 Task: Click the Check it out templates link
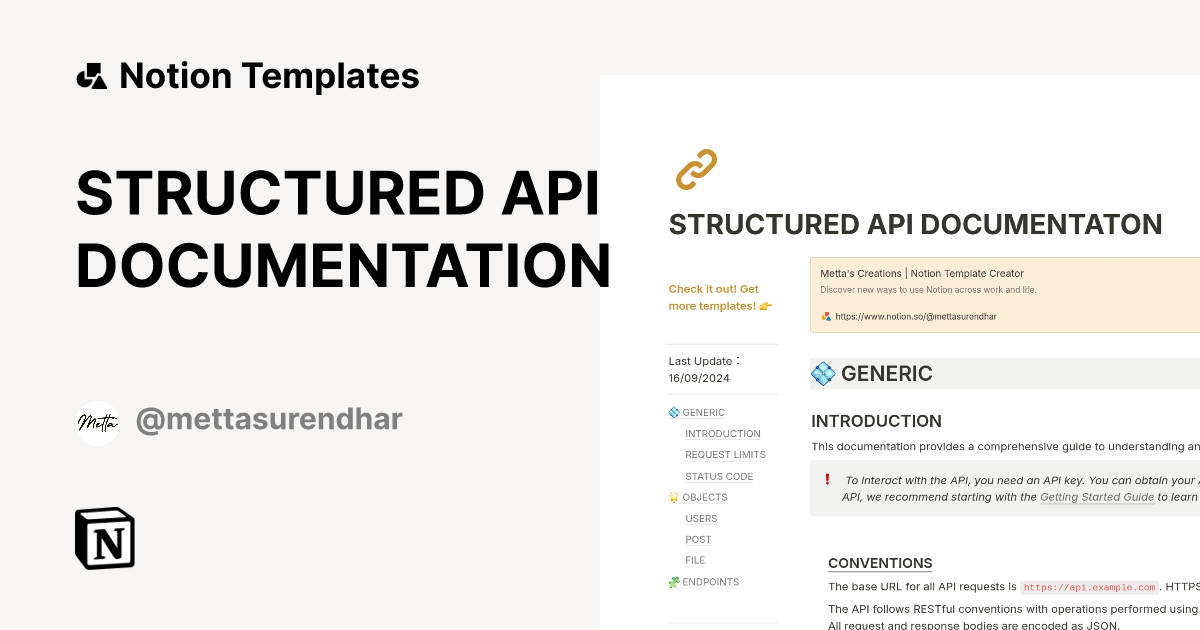720,297
